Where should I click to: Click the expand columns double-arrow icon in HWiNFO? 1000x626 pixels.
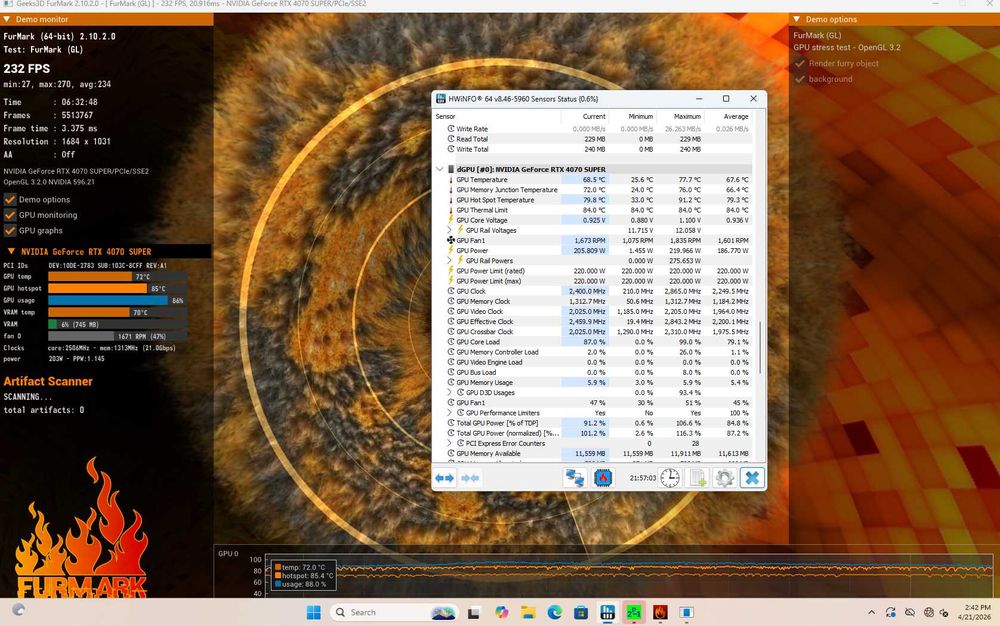pos(445,478)
